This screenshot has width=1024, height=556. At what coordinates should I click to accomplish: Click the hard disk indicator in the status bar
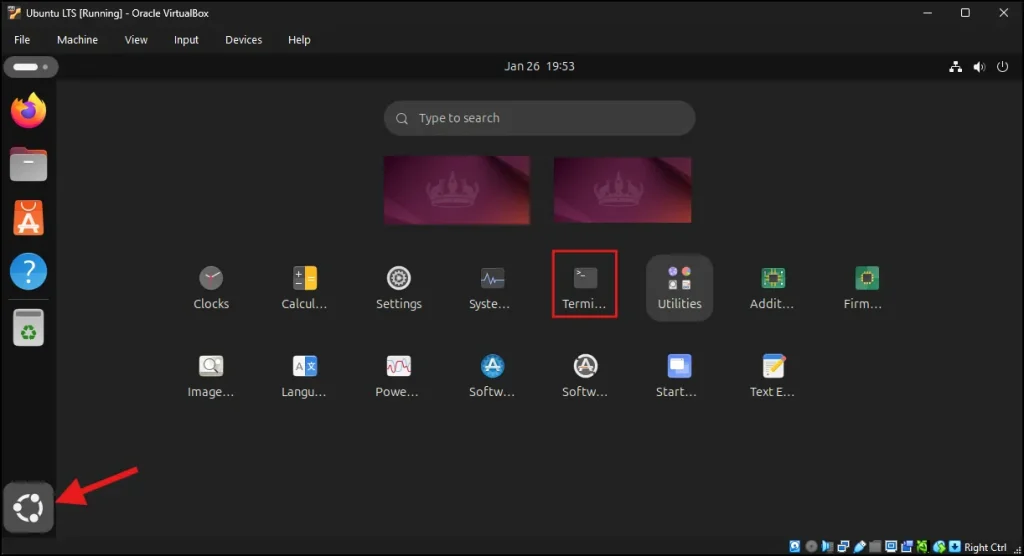(x=795, y=547)
